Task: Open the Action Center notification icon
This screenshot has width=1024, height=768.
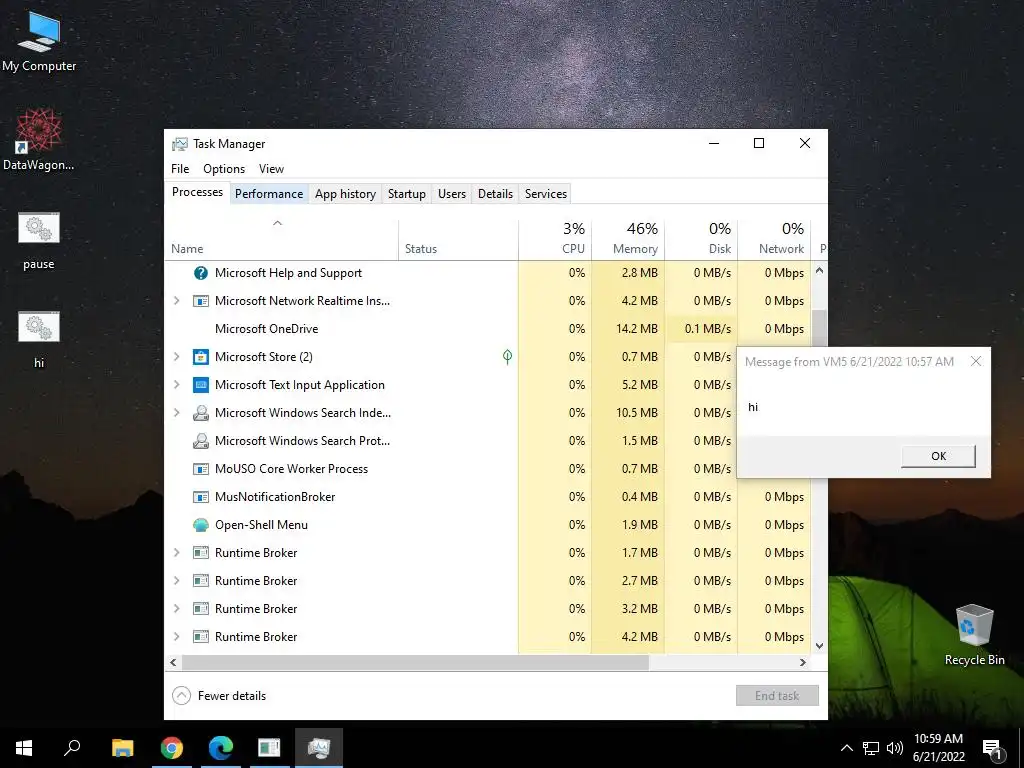Action: pyautogui.click(x=993, y=749)
